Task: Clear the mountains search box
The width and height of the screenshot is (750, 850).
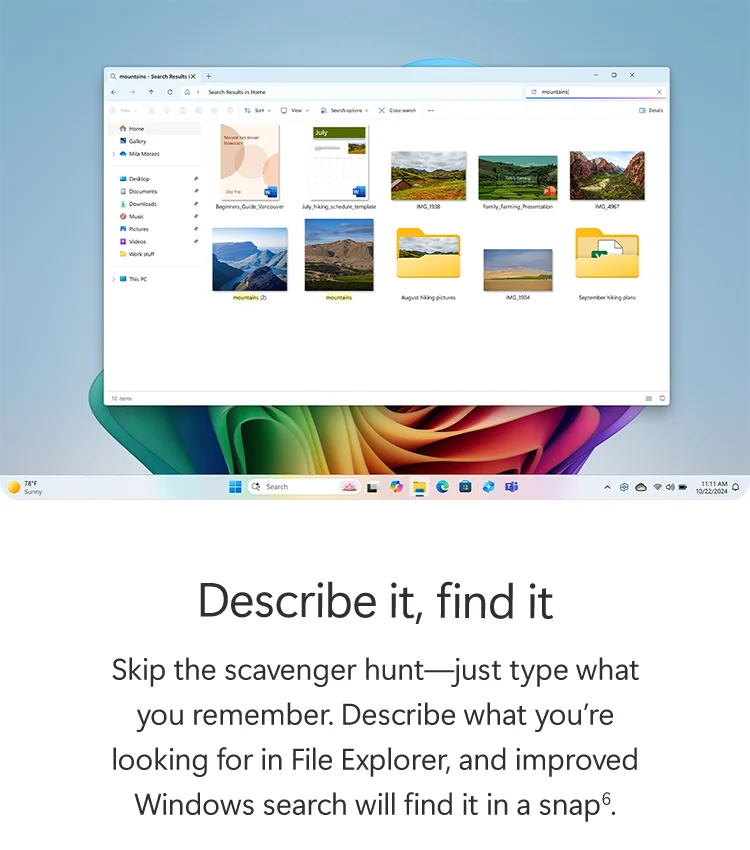Action: [659, 92]
